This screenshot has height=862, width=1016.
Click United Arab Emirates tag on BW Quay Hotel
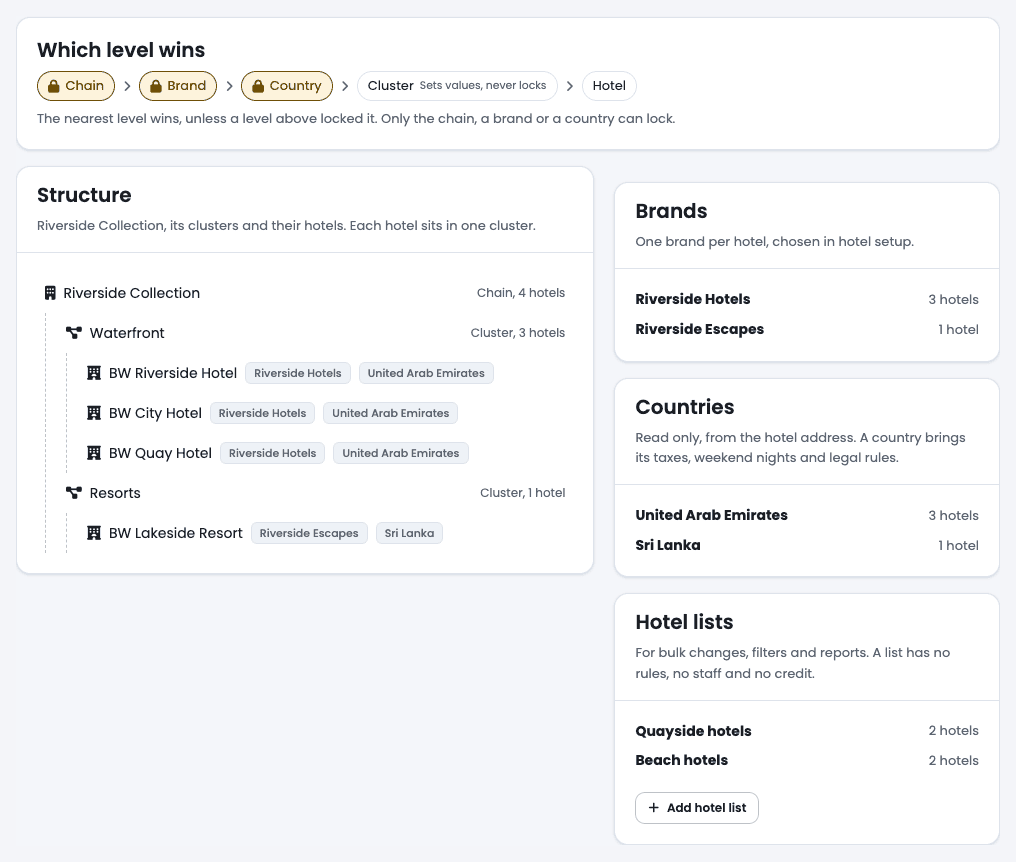coord(400,453)
